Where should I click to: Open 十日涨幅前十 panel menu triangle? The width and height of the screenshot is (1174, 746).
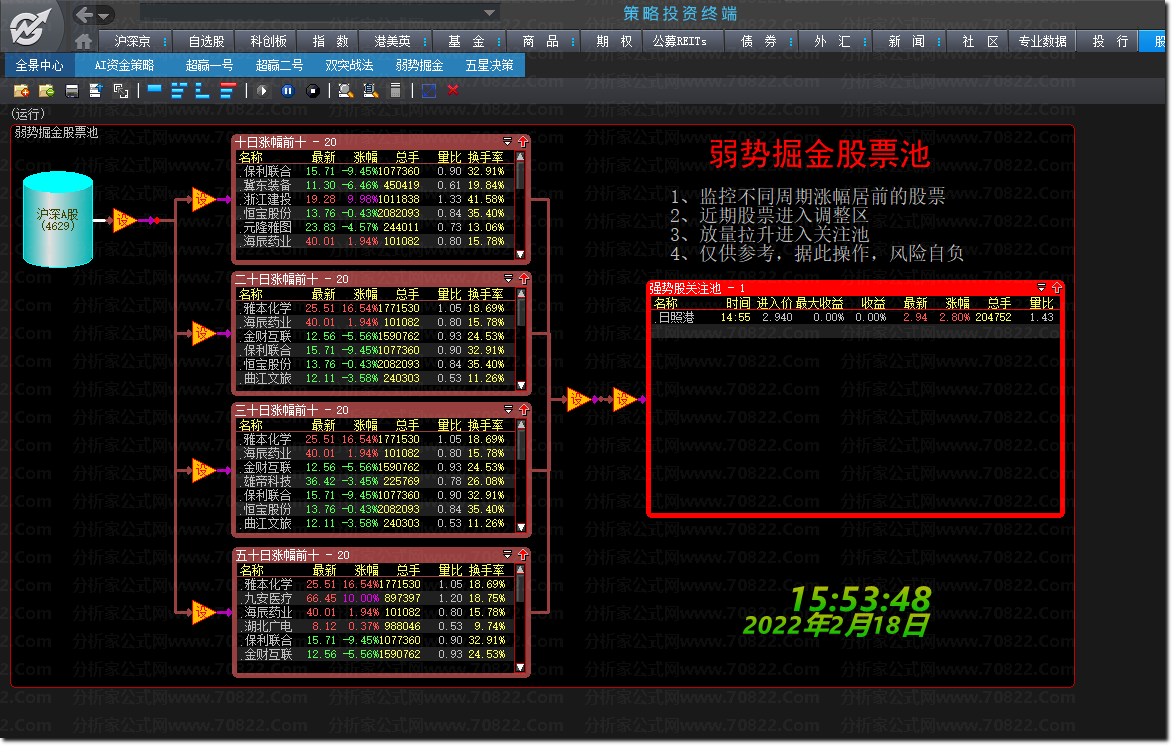[x=508, y=142]
